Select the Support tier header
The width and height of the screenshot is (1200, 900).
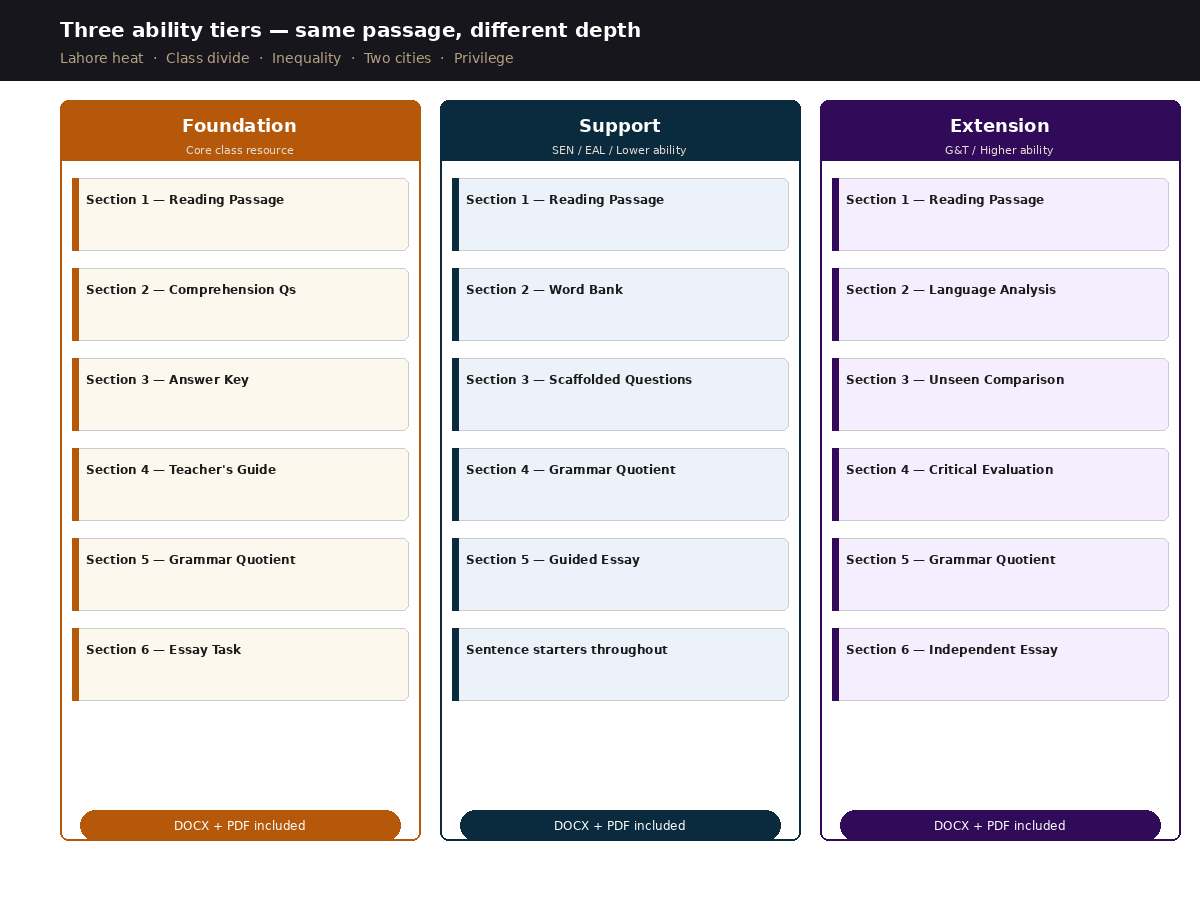[620, 131]
